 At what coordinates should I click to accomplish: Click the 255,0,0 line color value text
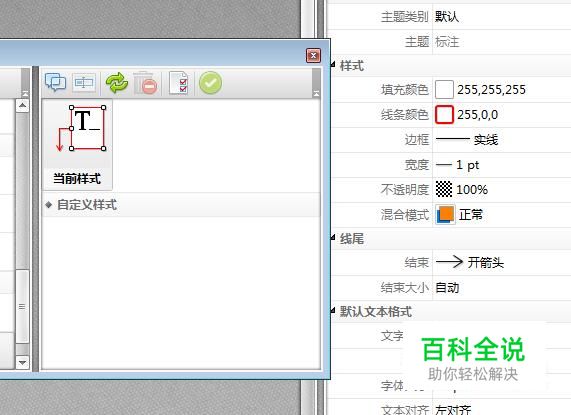(477, 115)
